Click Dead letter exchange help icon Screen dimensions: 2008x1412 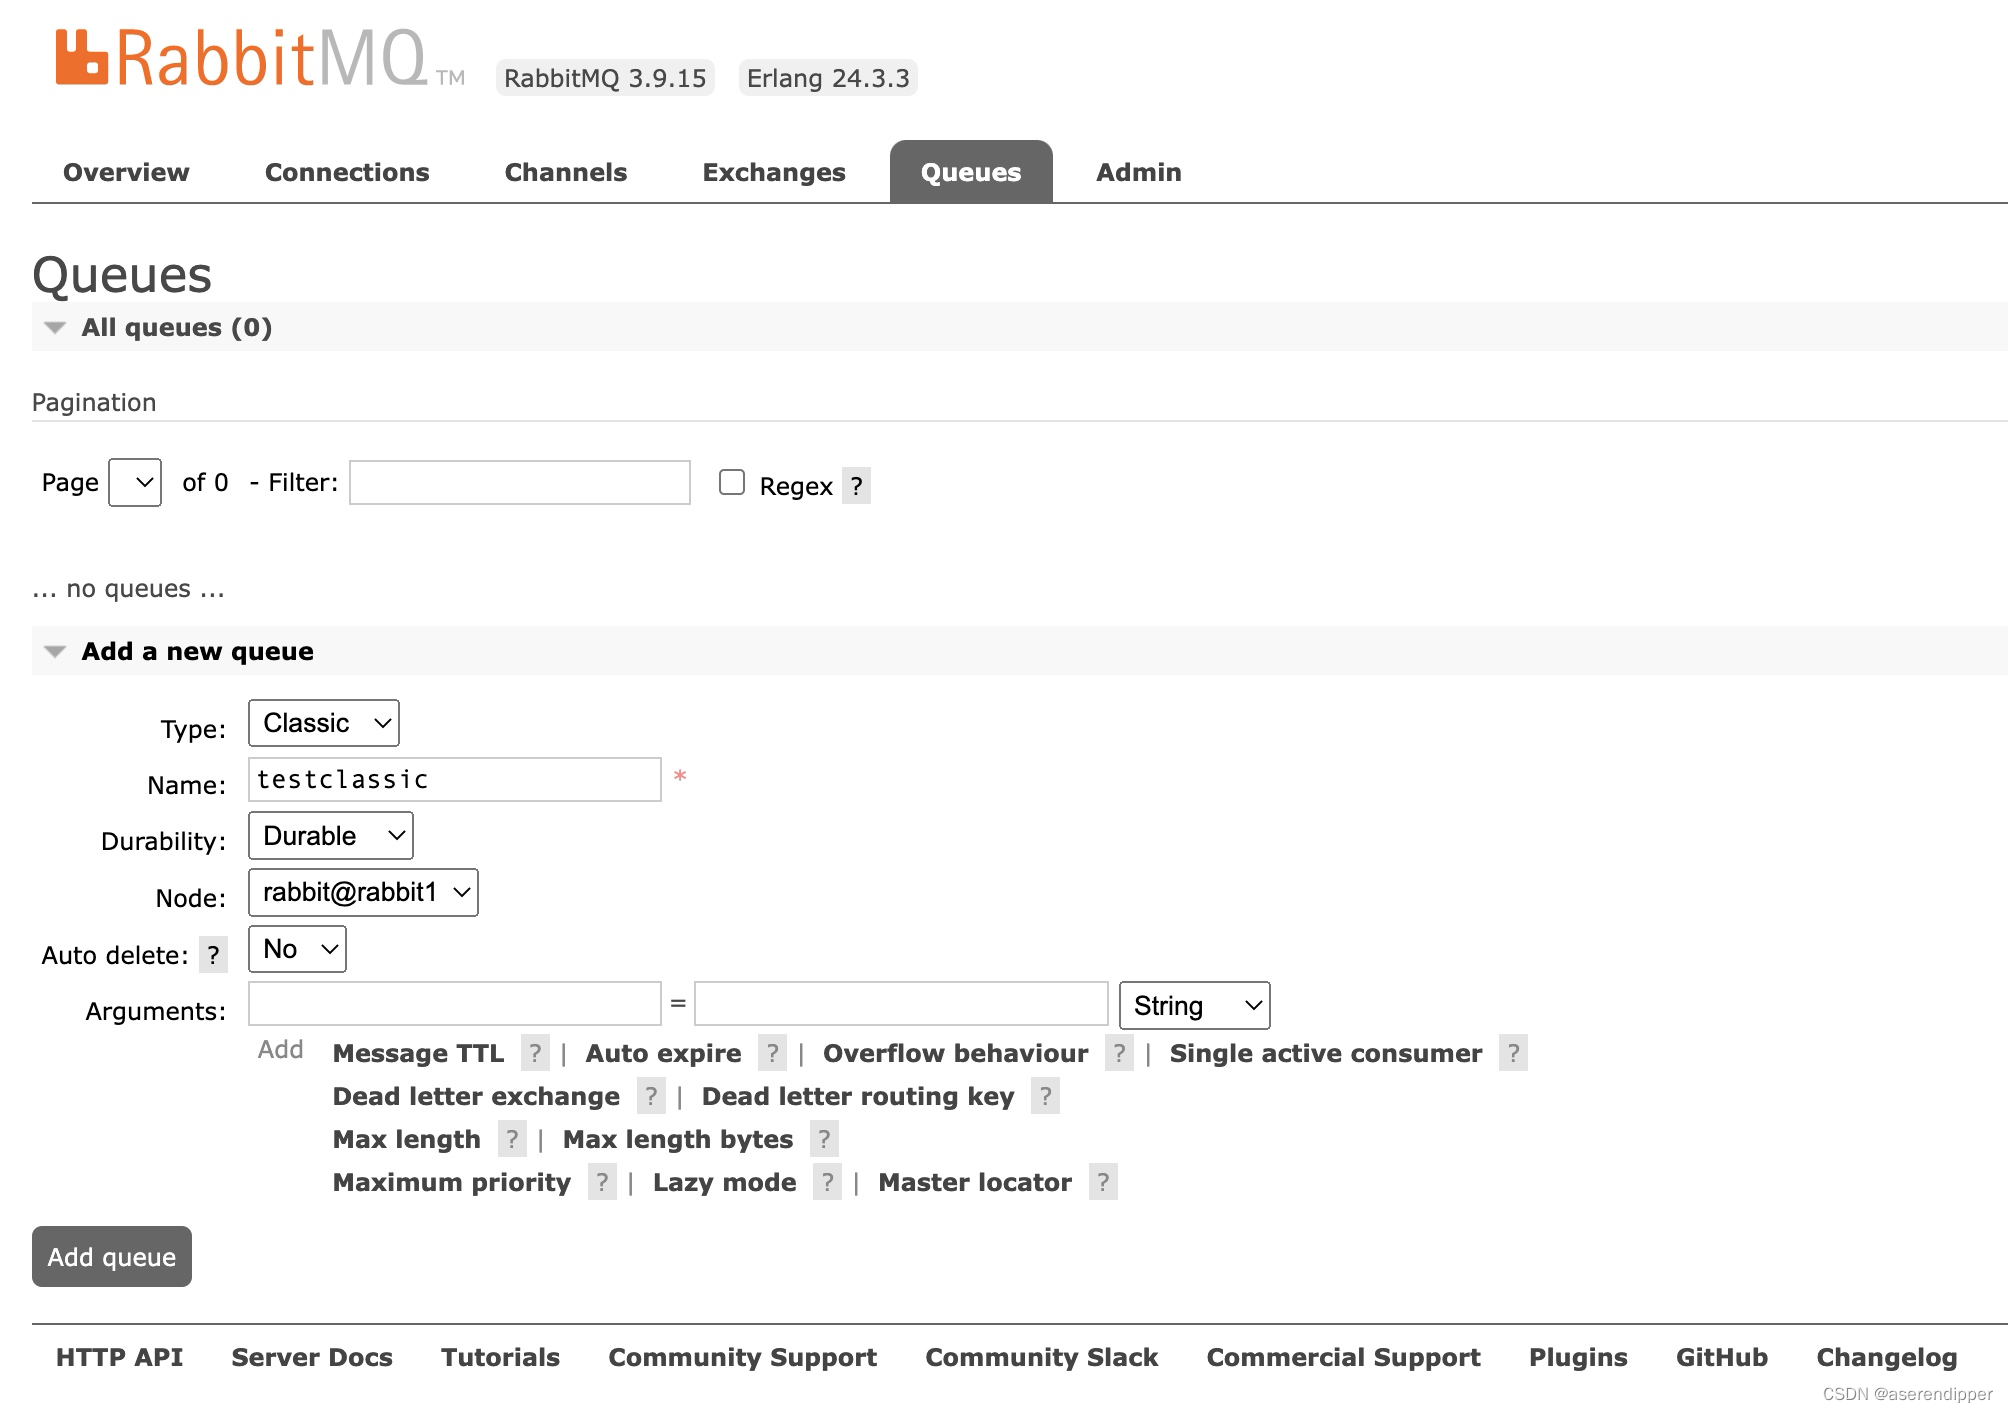[650, 1096]
